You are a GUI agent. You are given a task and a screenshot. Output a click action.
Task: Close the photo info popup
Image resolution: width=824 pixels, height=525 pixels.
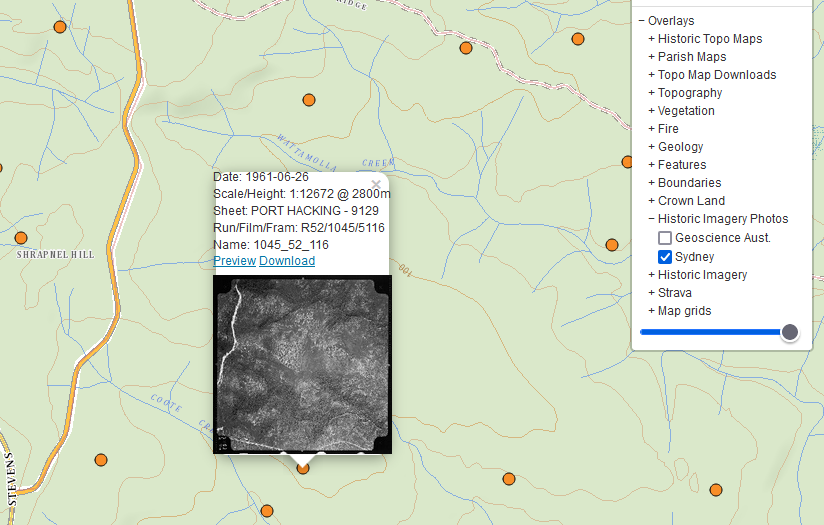[376, 184]
